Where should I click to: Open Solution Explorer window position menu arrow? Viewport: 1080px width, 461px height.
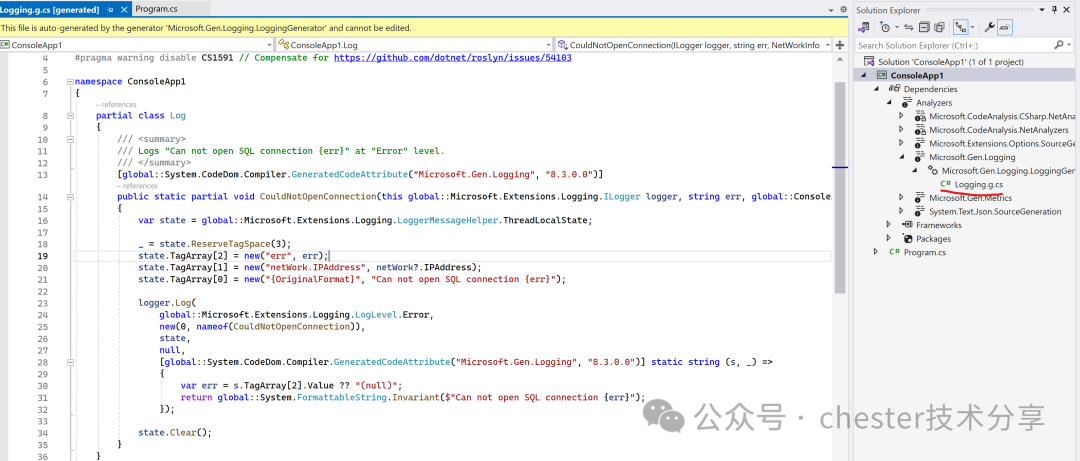(1043, 10)
